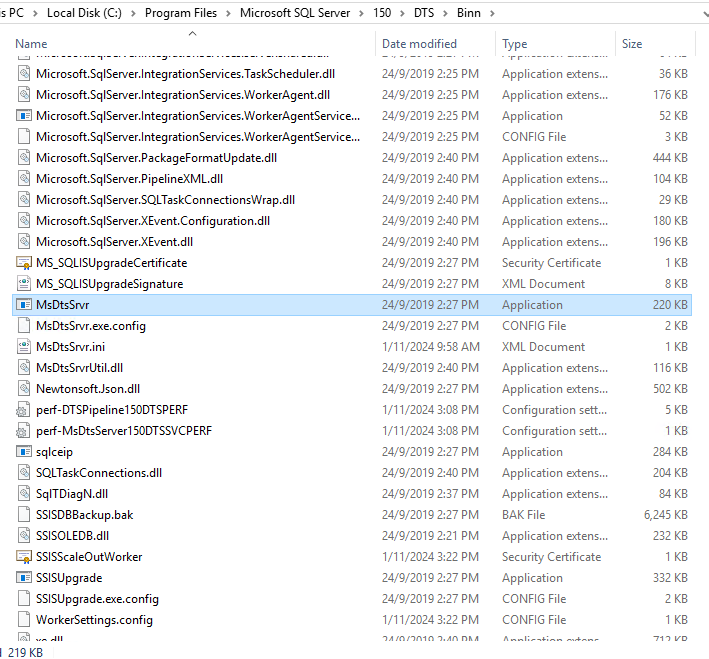Image resolution: width=709 pixels, height=659 pixels.
Task: Click the SSISUpgrade application icon
Action: click(x=24, y=578)
